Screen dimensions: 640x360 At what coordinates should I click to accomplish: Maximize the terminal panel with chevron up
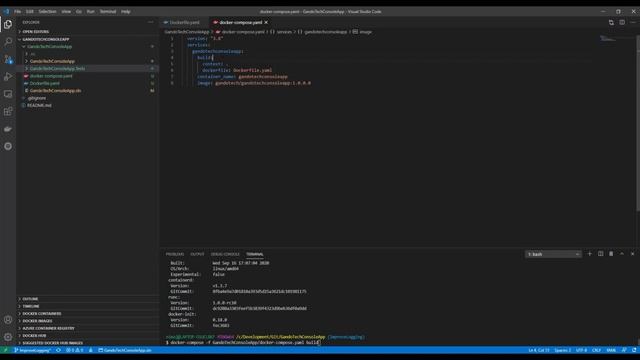click(622, 254)
